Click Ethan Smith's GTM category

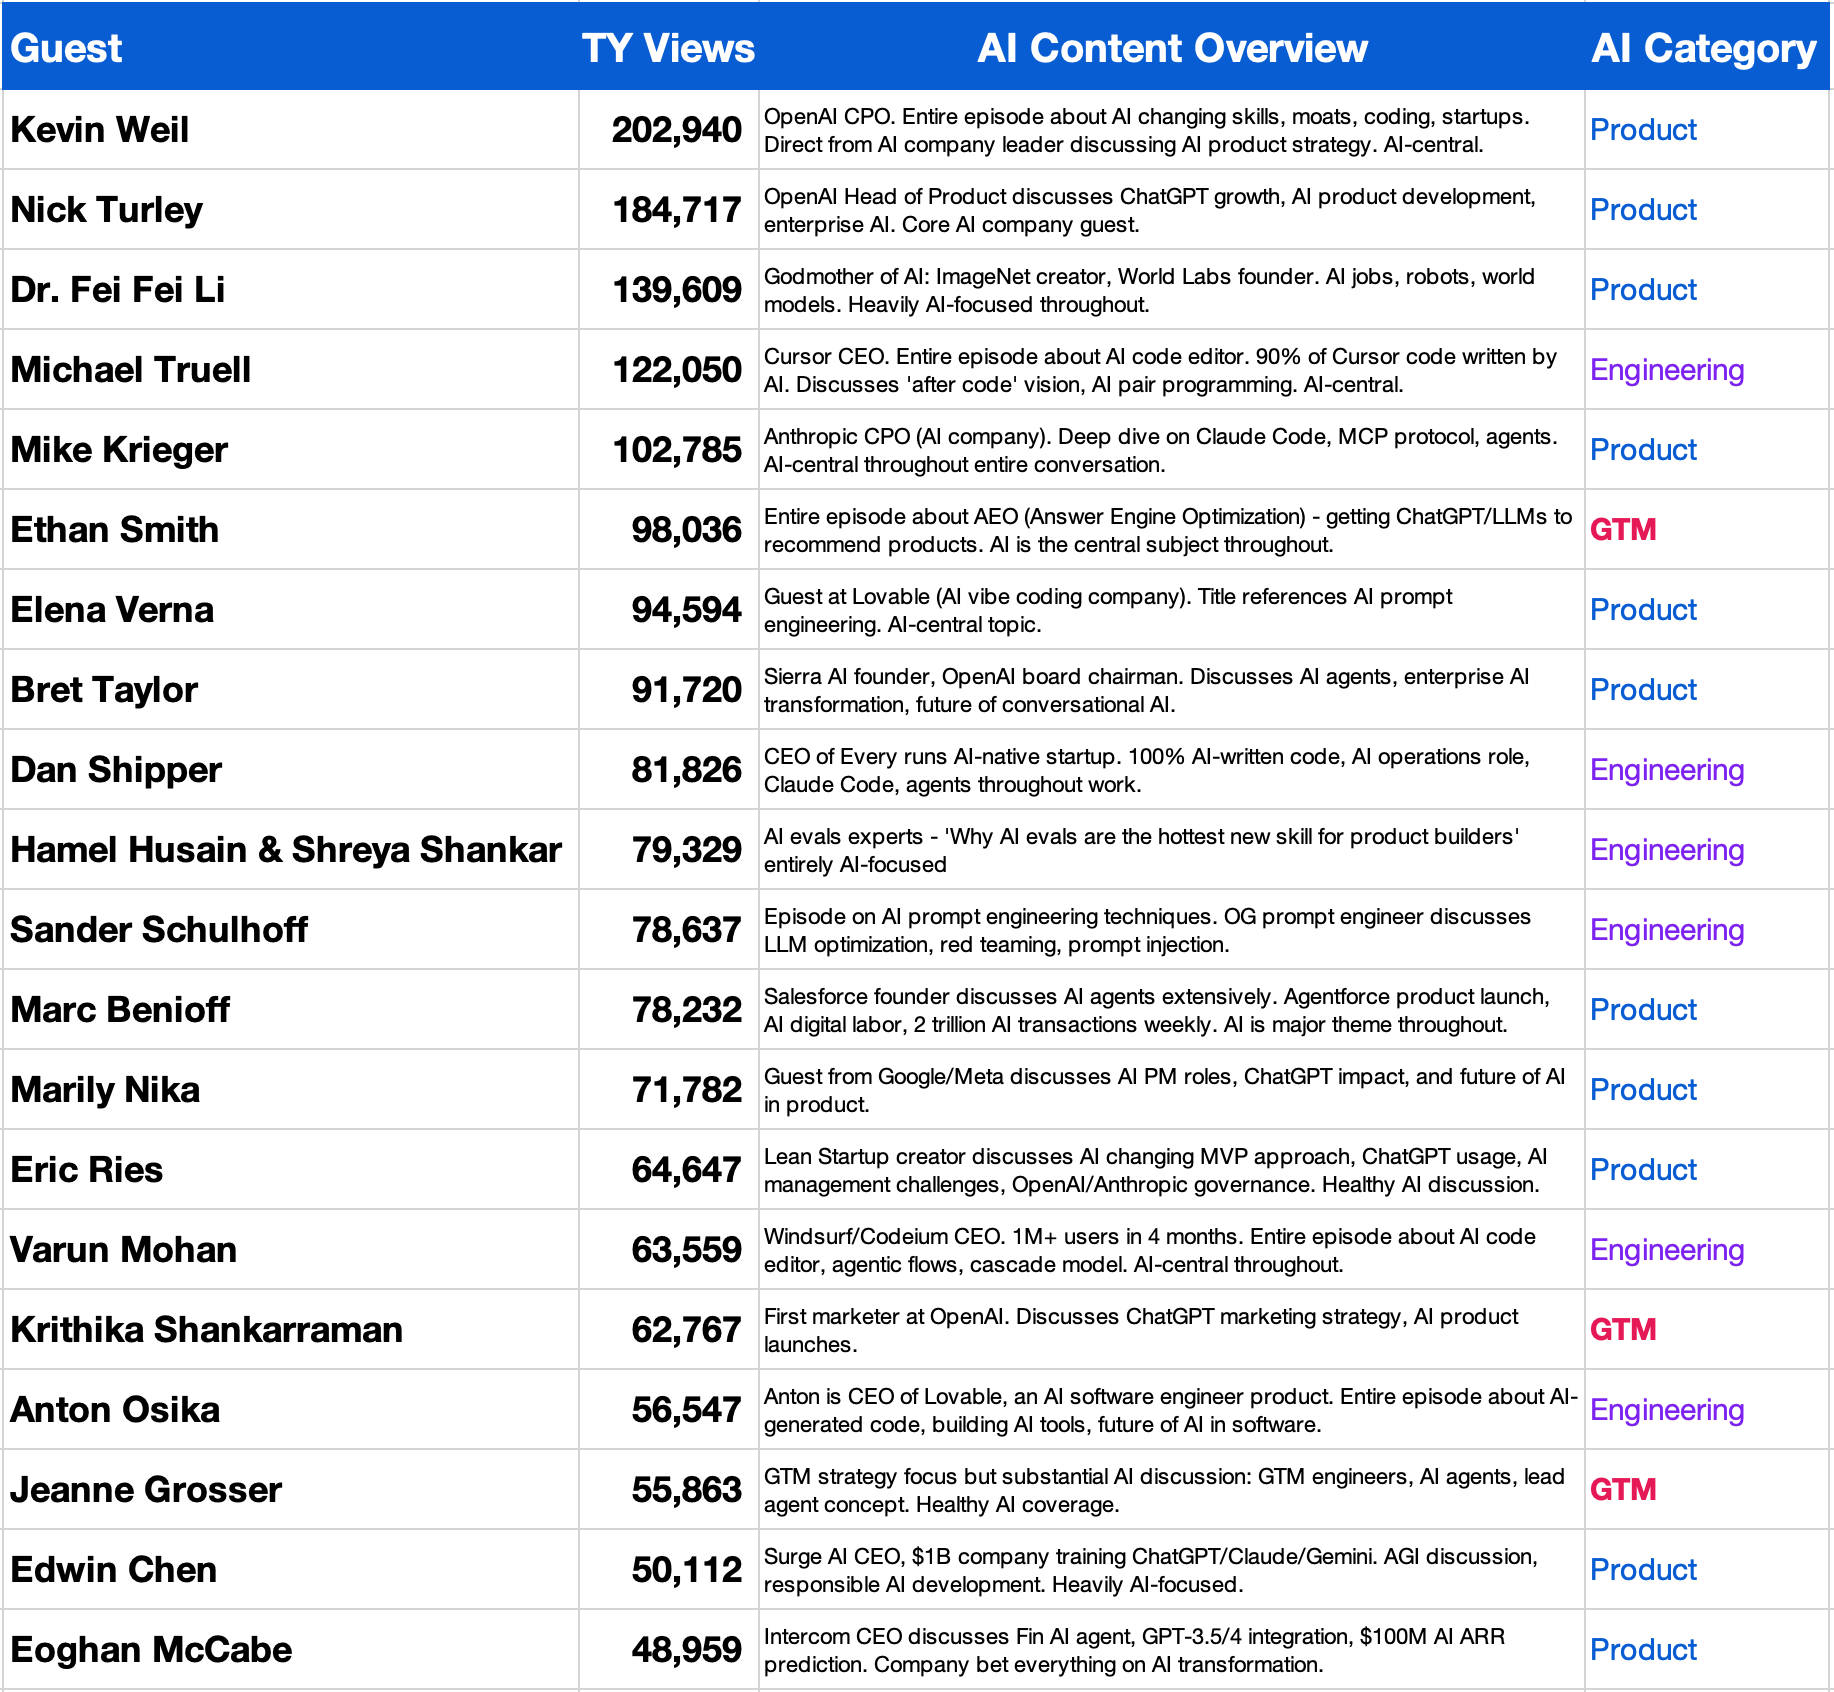tap(1623, 530)
